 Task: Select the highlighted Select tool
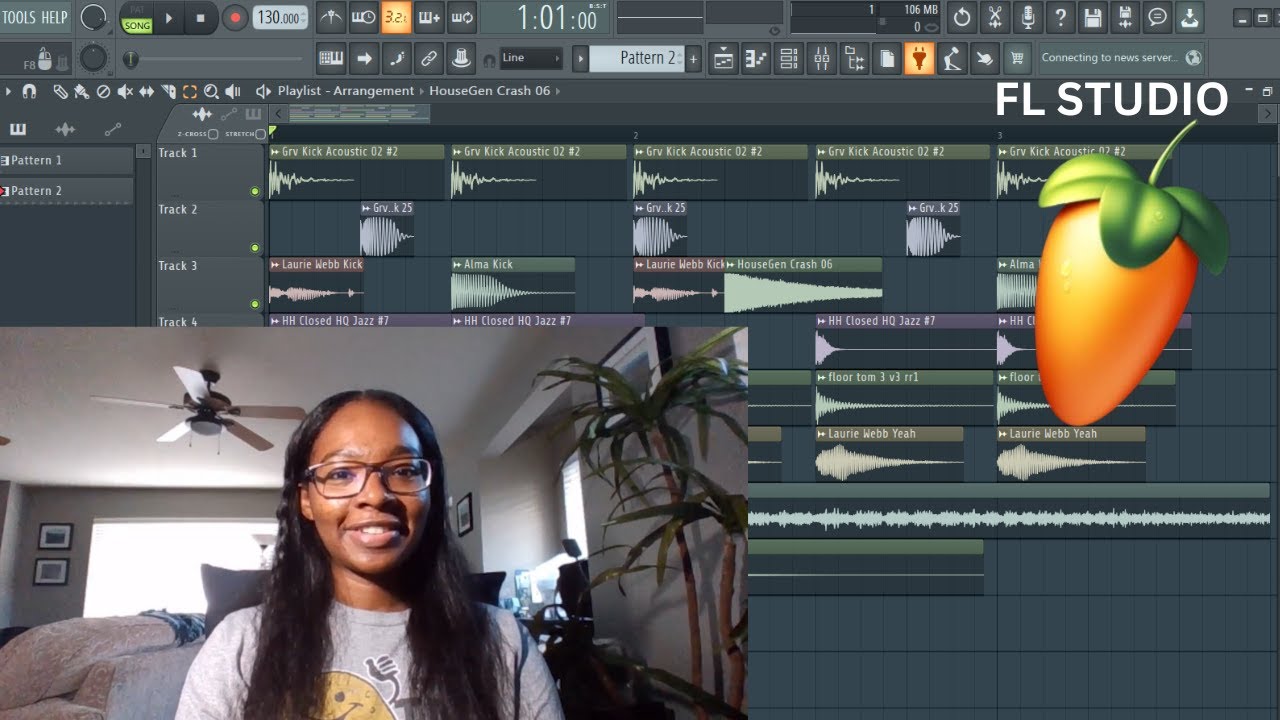tap(190, 91)
